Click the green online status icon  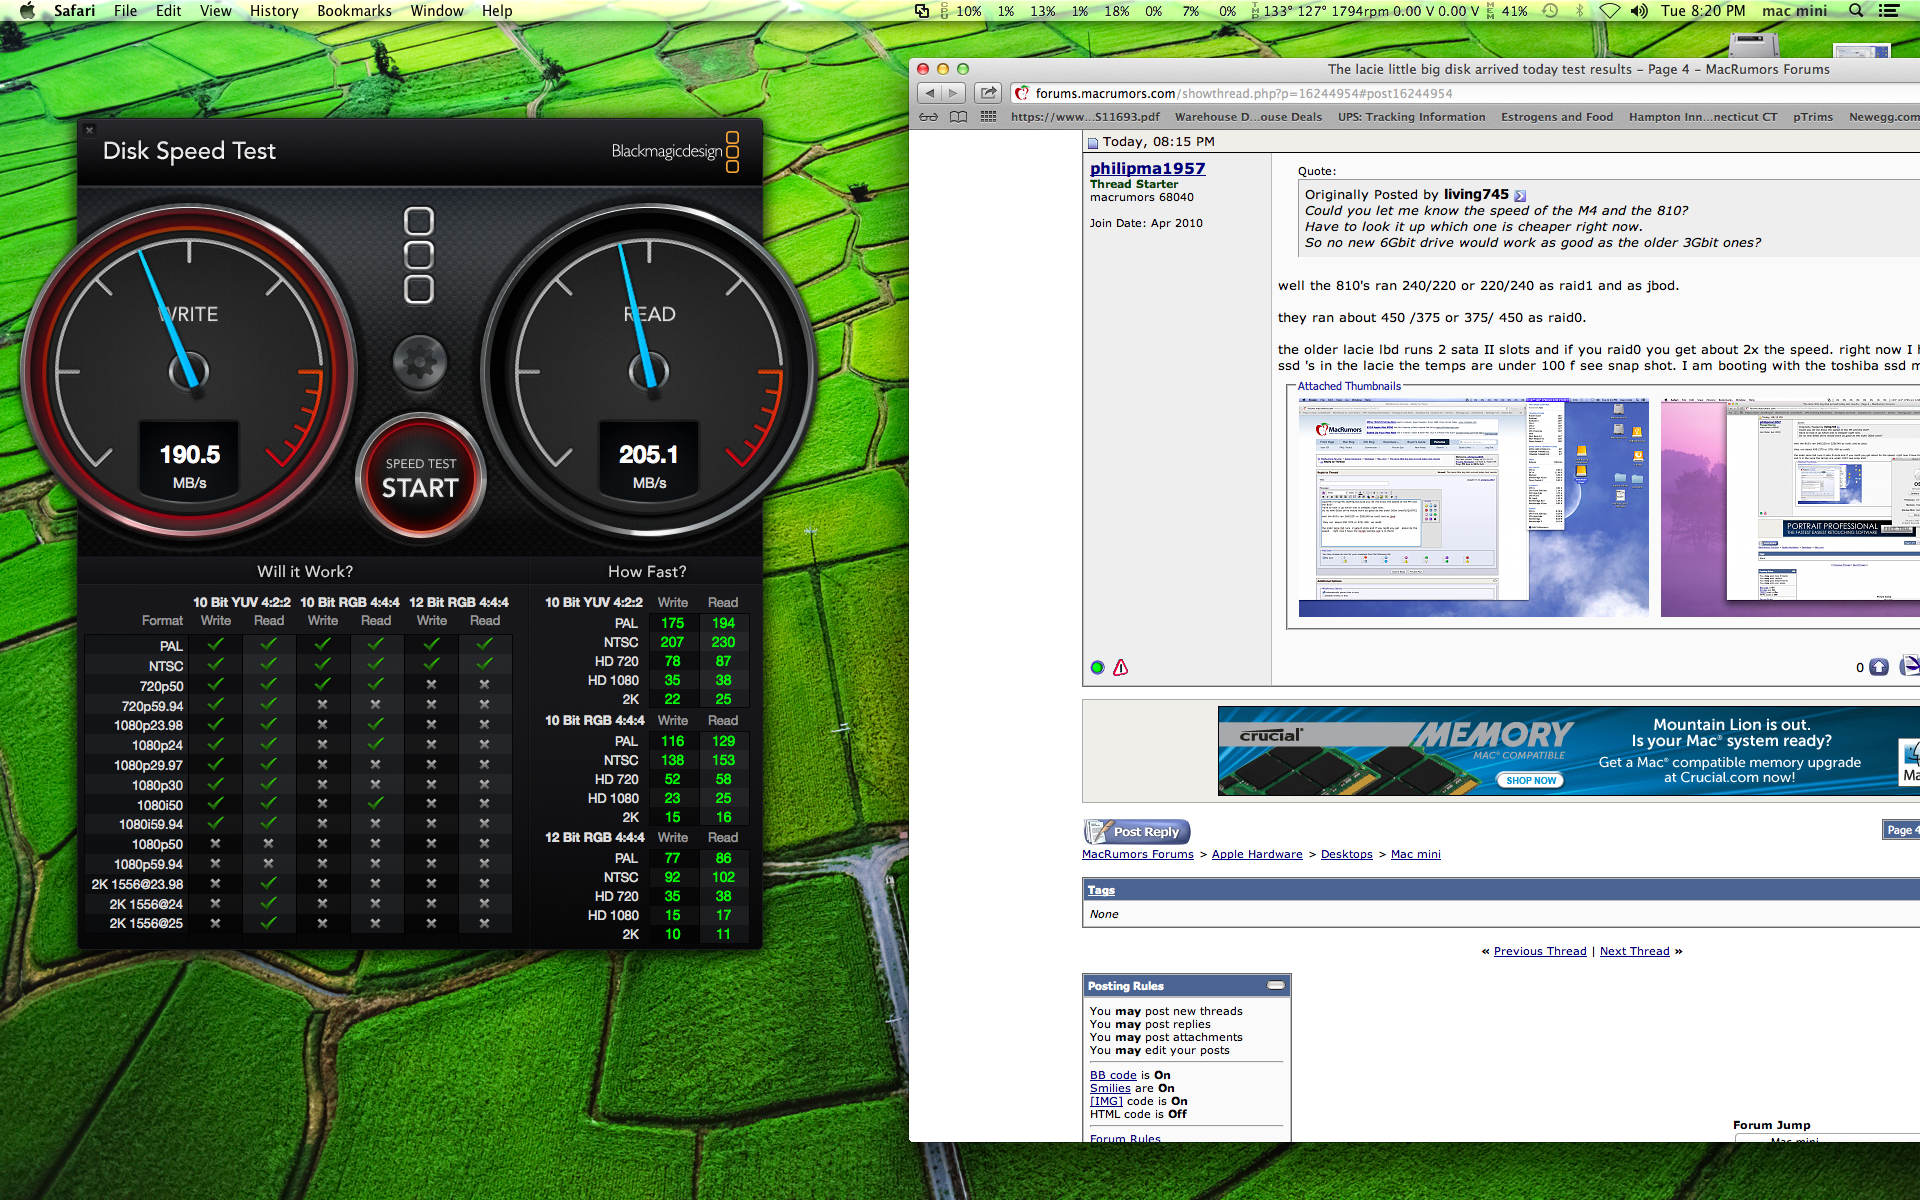click(1097, 667)
